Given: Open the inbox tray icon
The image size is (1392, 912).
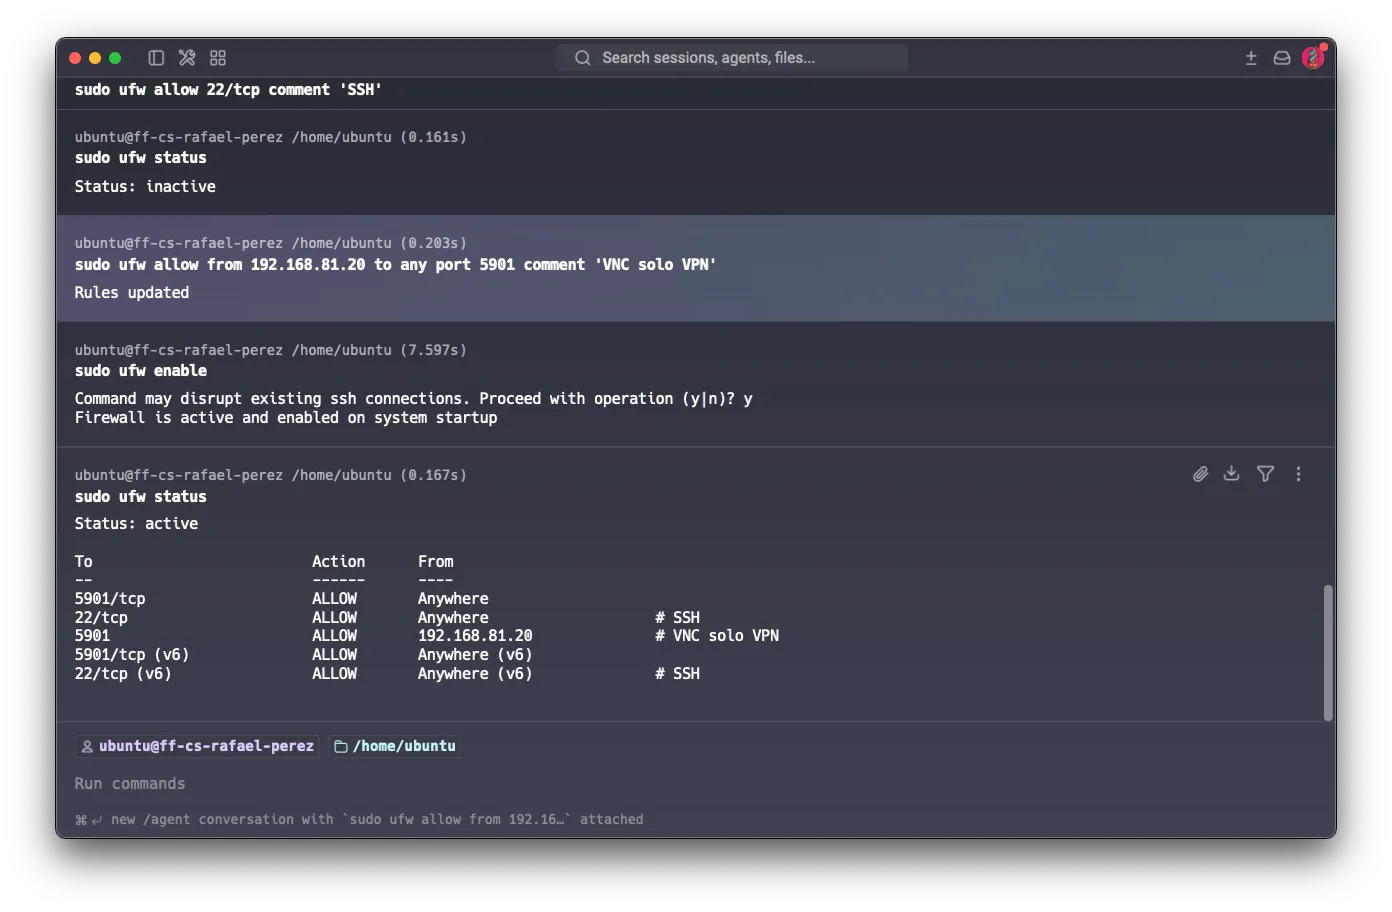Looking at the screenshot, I should [x=1282, y=58].
